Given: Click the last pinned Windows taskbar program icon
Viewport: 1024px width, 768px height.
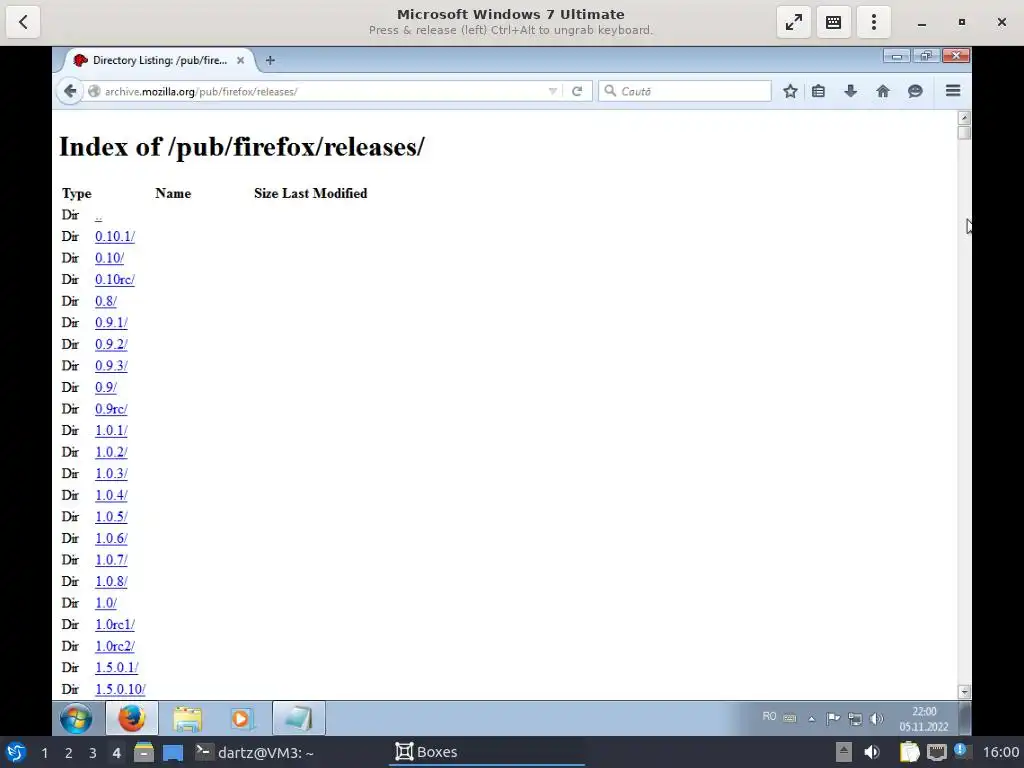Looking at the screenshot, I should coord(298,718).
